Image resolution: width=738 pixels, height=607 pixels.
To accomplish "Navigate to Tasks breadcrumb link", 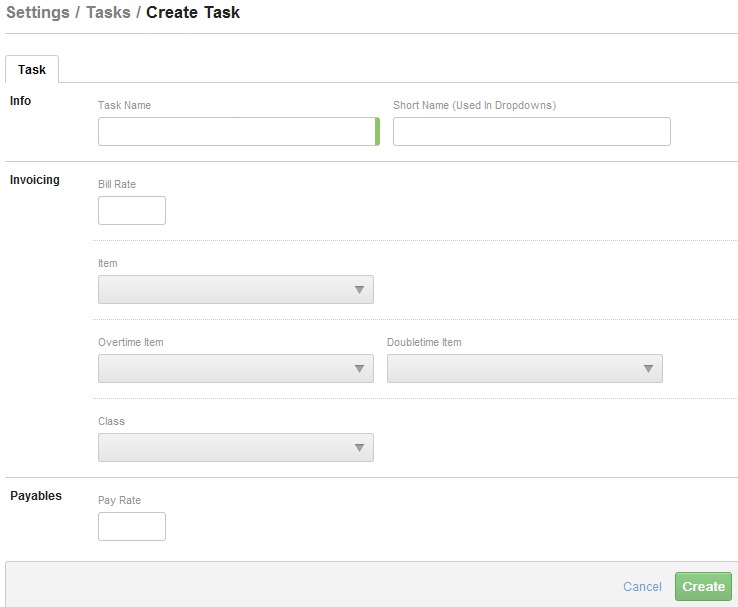I will [108, 12].
